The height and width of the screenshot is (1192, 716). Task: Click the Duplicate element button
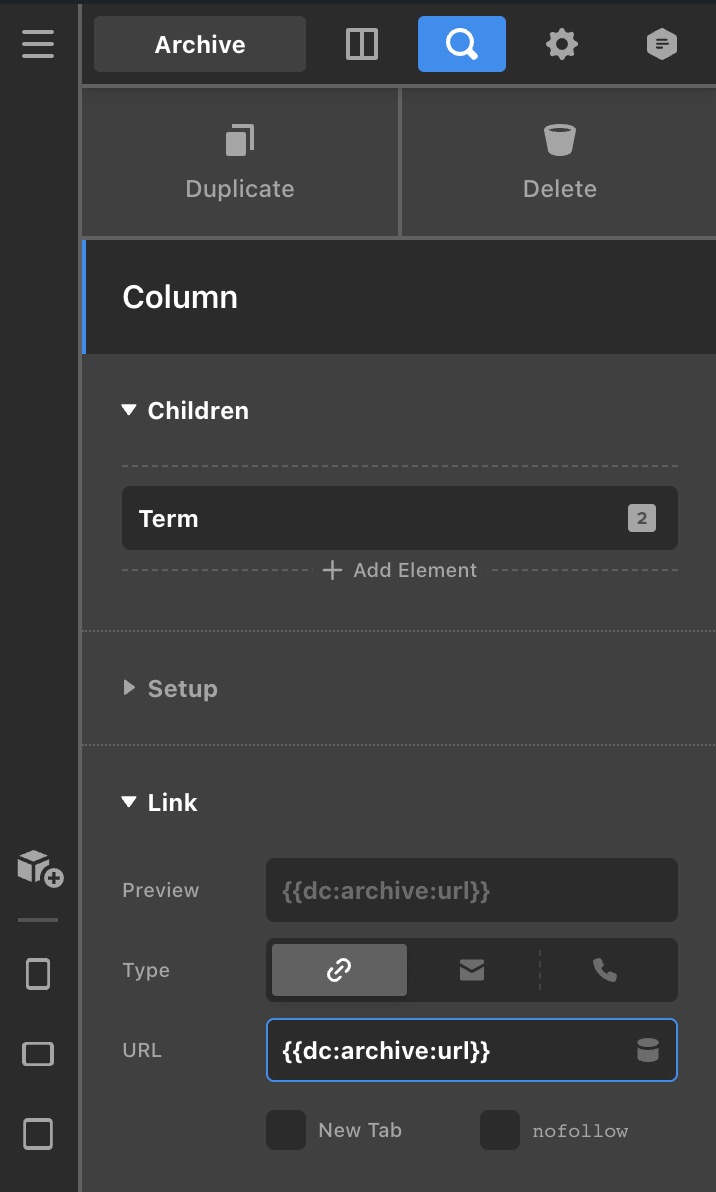[x=240, y=162]
